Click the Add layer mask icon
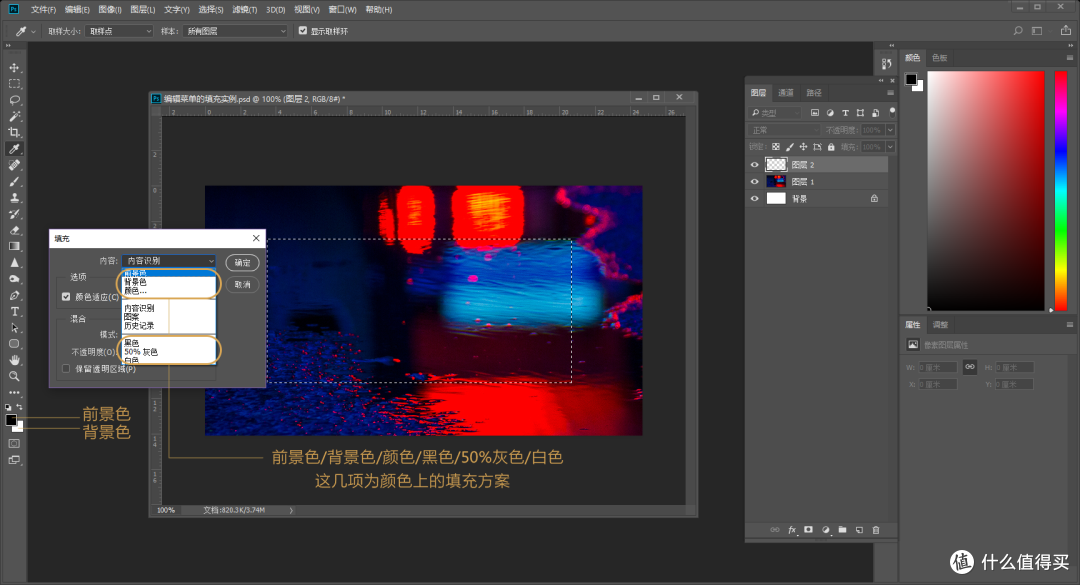Image resolution: width=1080 pixels, height=585 pixels. 808,530
